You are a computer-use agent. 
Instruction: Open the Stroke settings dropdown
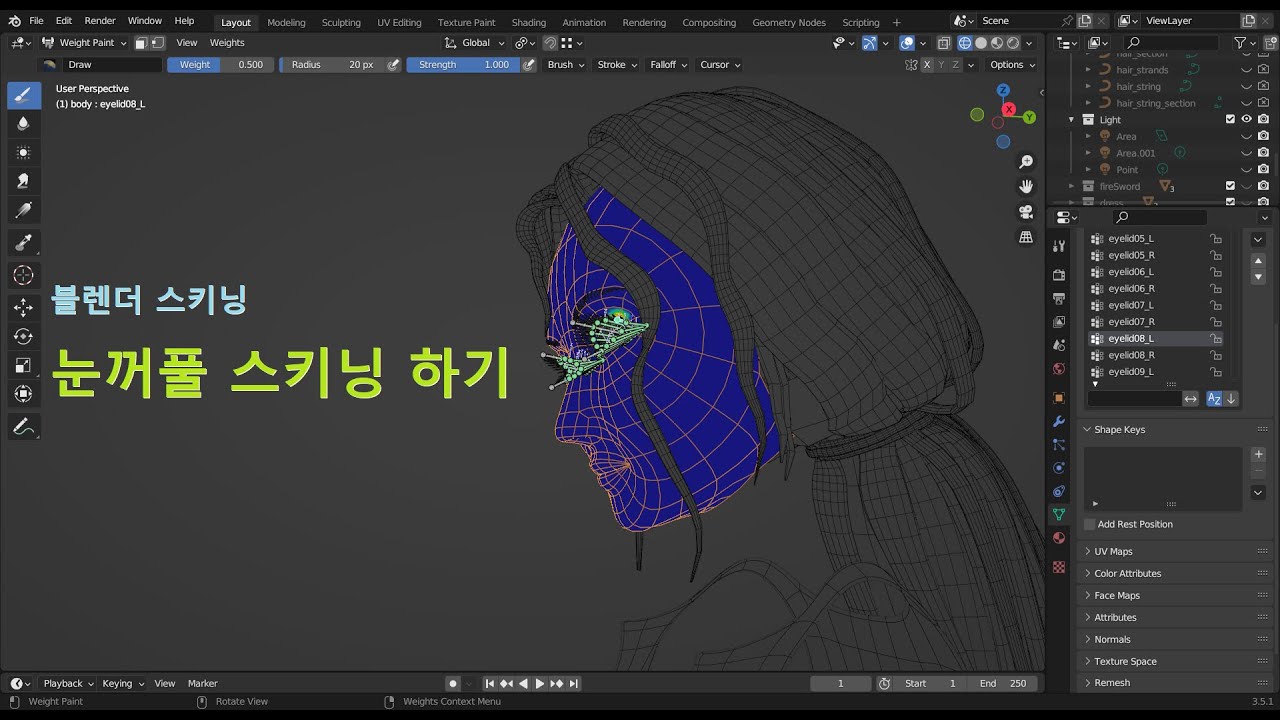616,65
